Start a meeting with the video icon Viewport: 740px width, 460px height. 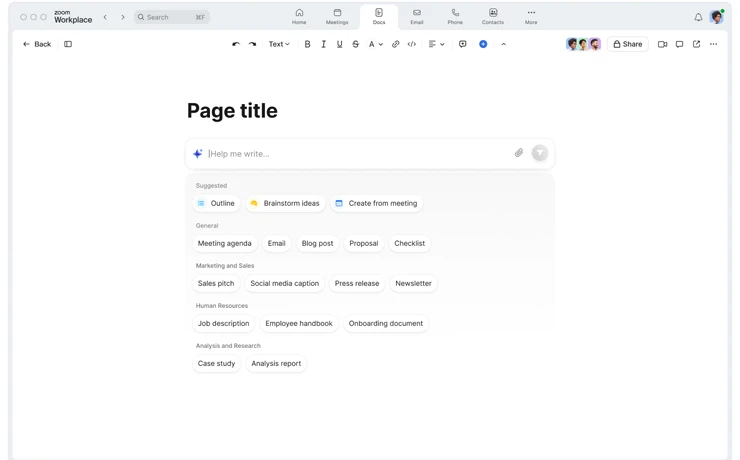[663, 44]
